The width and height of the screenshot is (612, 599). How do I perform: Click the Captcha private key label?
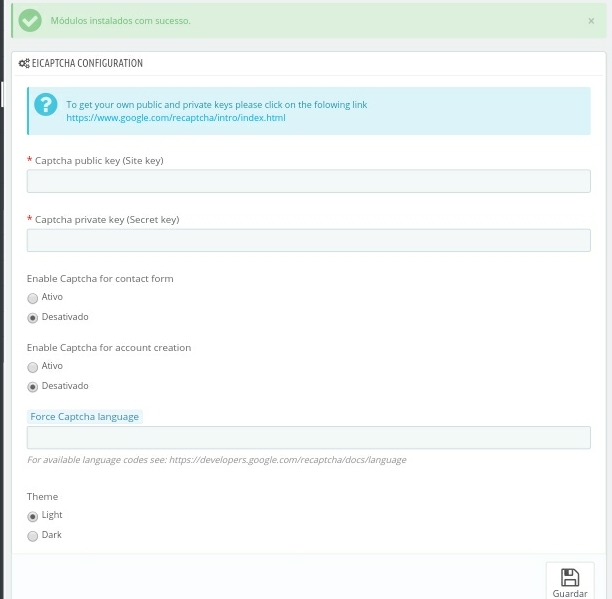pos(107,219)
